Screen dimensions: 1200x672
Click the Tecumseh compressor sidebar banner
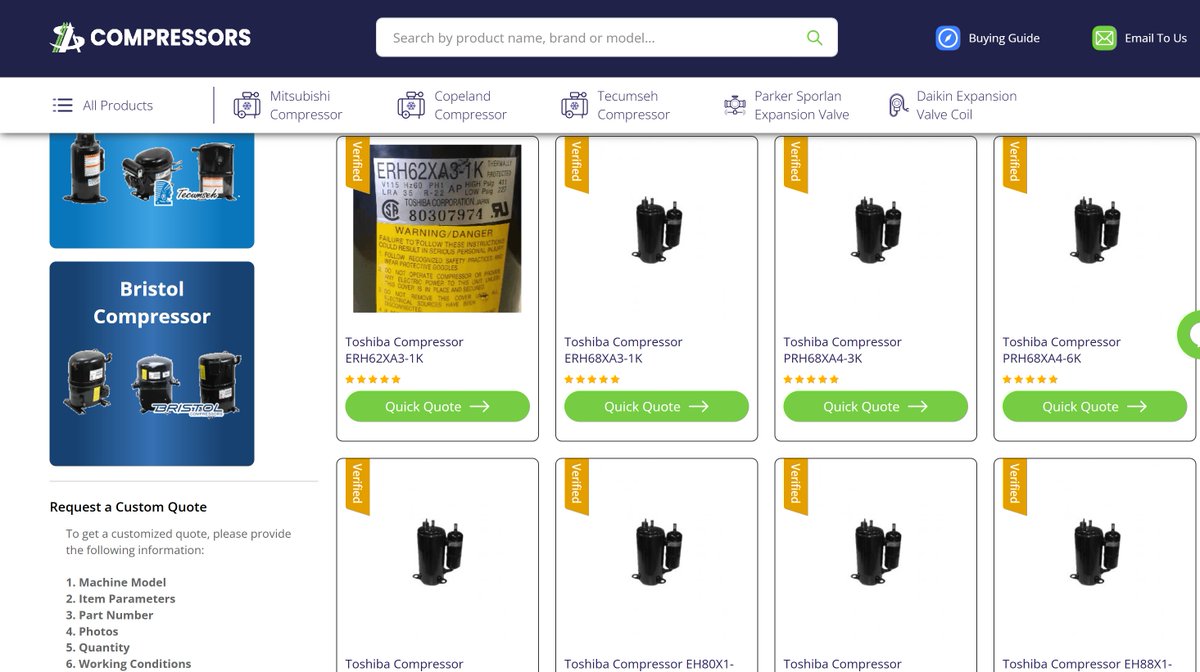point(152,190)
